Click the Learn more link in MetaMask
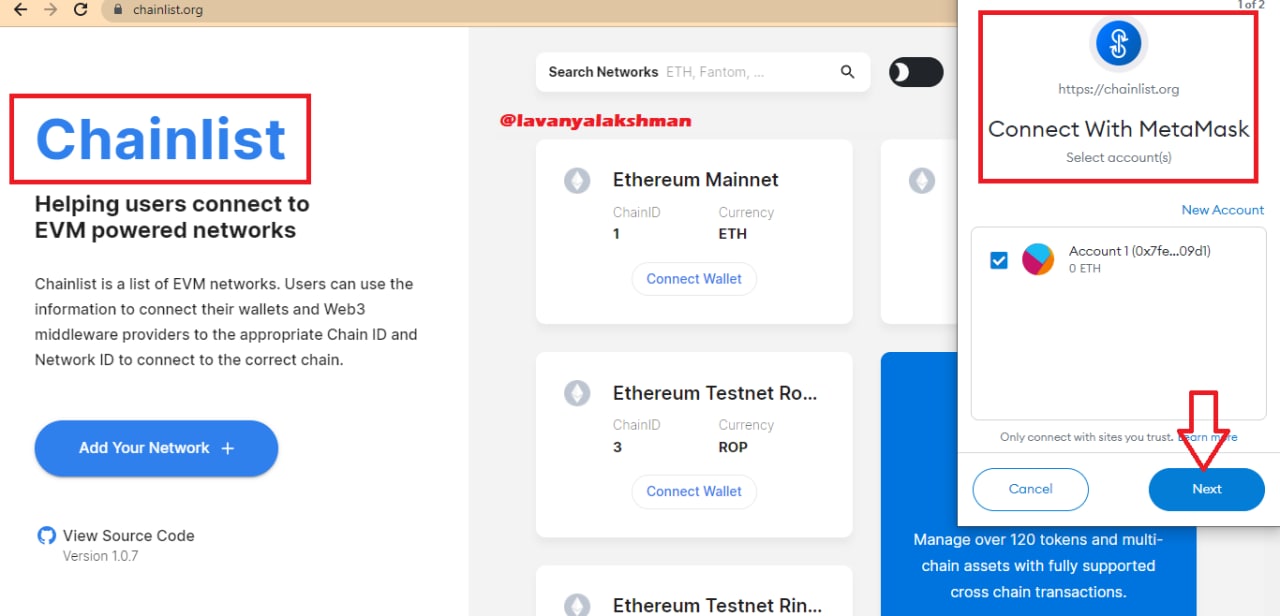 click(x=1207, y=437)
